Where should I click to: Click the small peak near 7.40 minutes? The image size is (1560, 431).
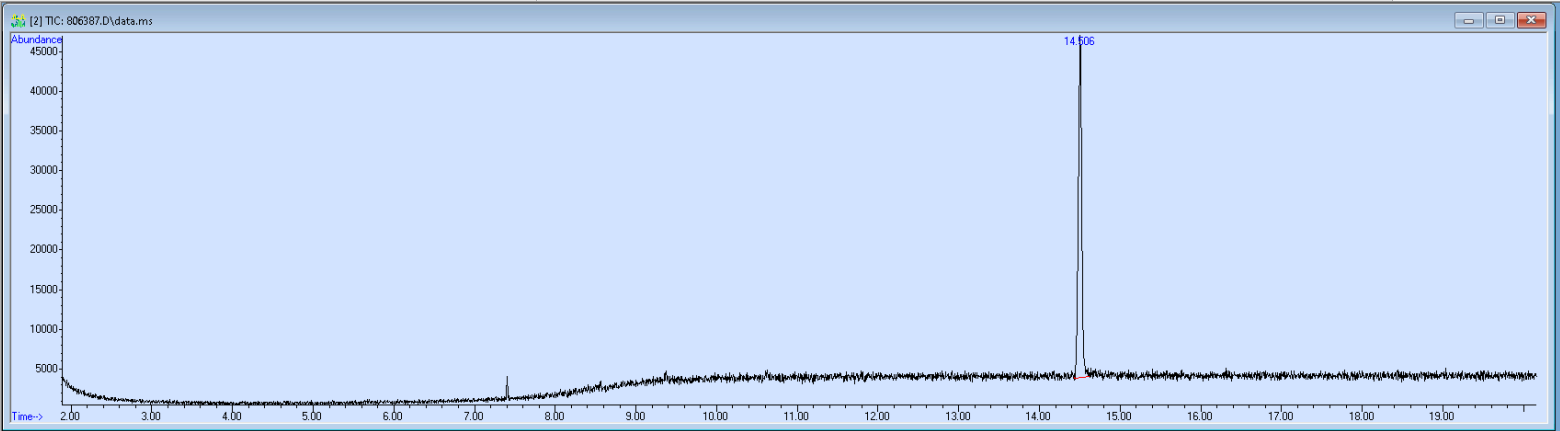[x=507, y=387]
